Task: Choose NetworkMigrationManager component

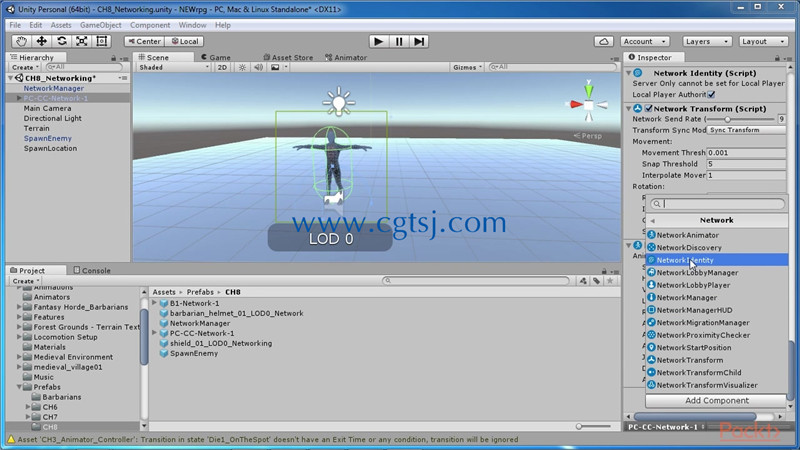Action: (717, 322)
